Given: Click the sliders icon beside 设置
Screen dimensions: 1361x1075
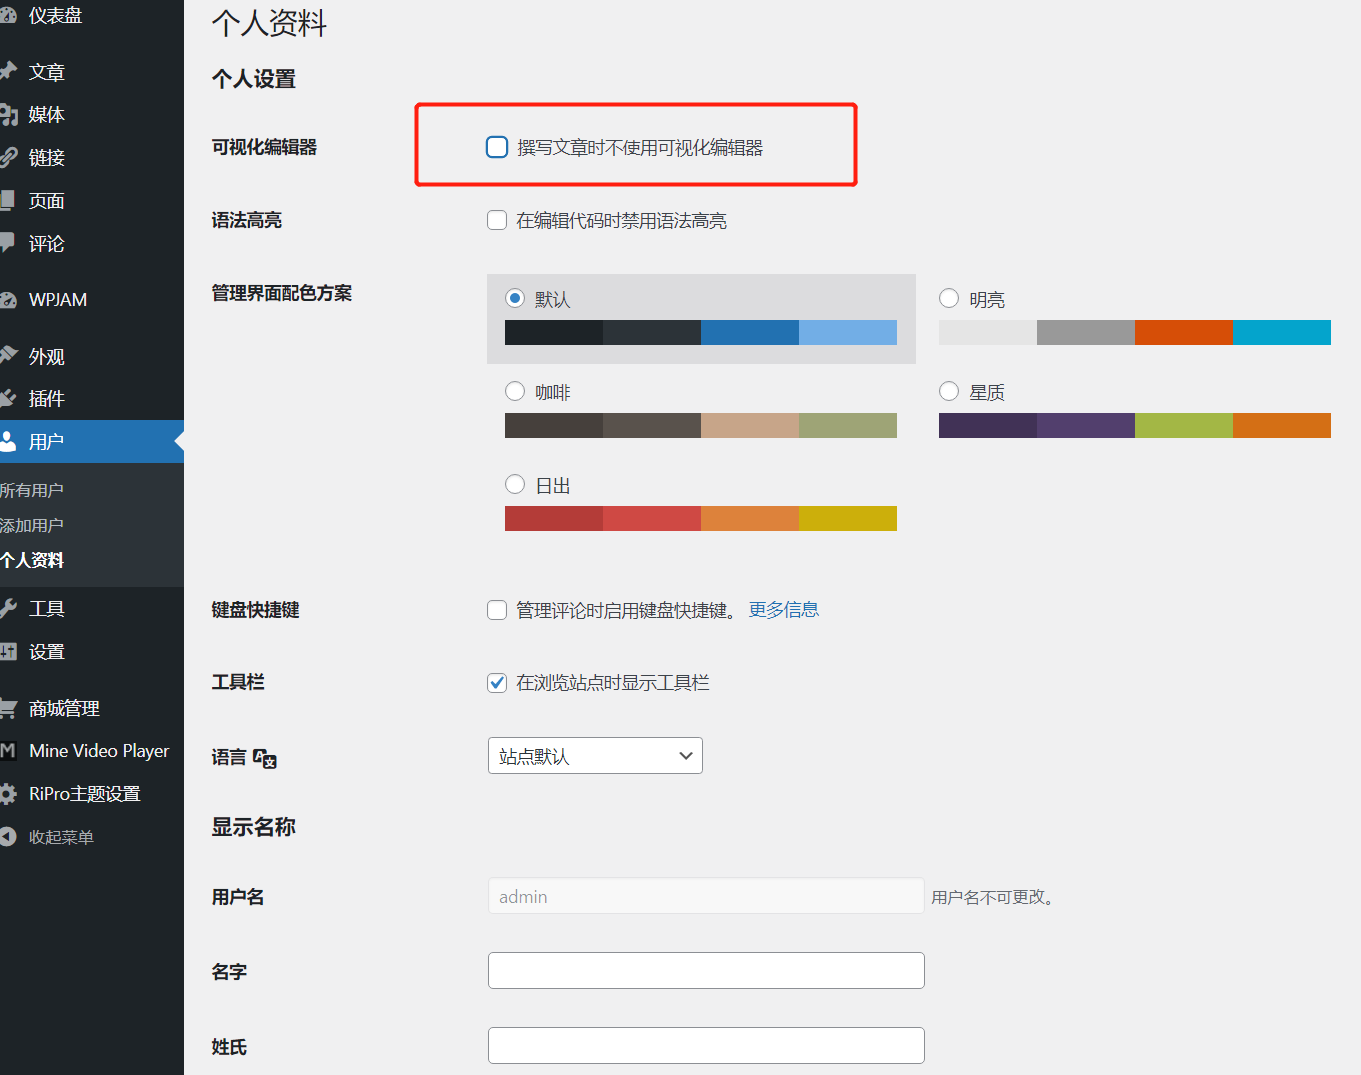Looking at the screenshot, I should (x=8, y=652).
